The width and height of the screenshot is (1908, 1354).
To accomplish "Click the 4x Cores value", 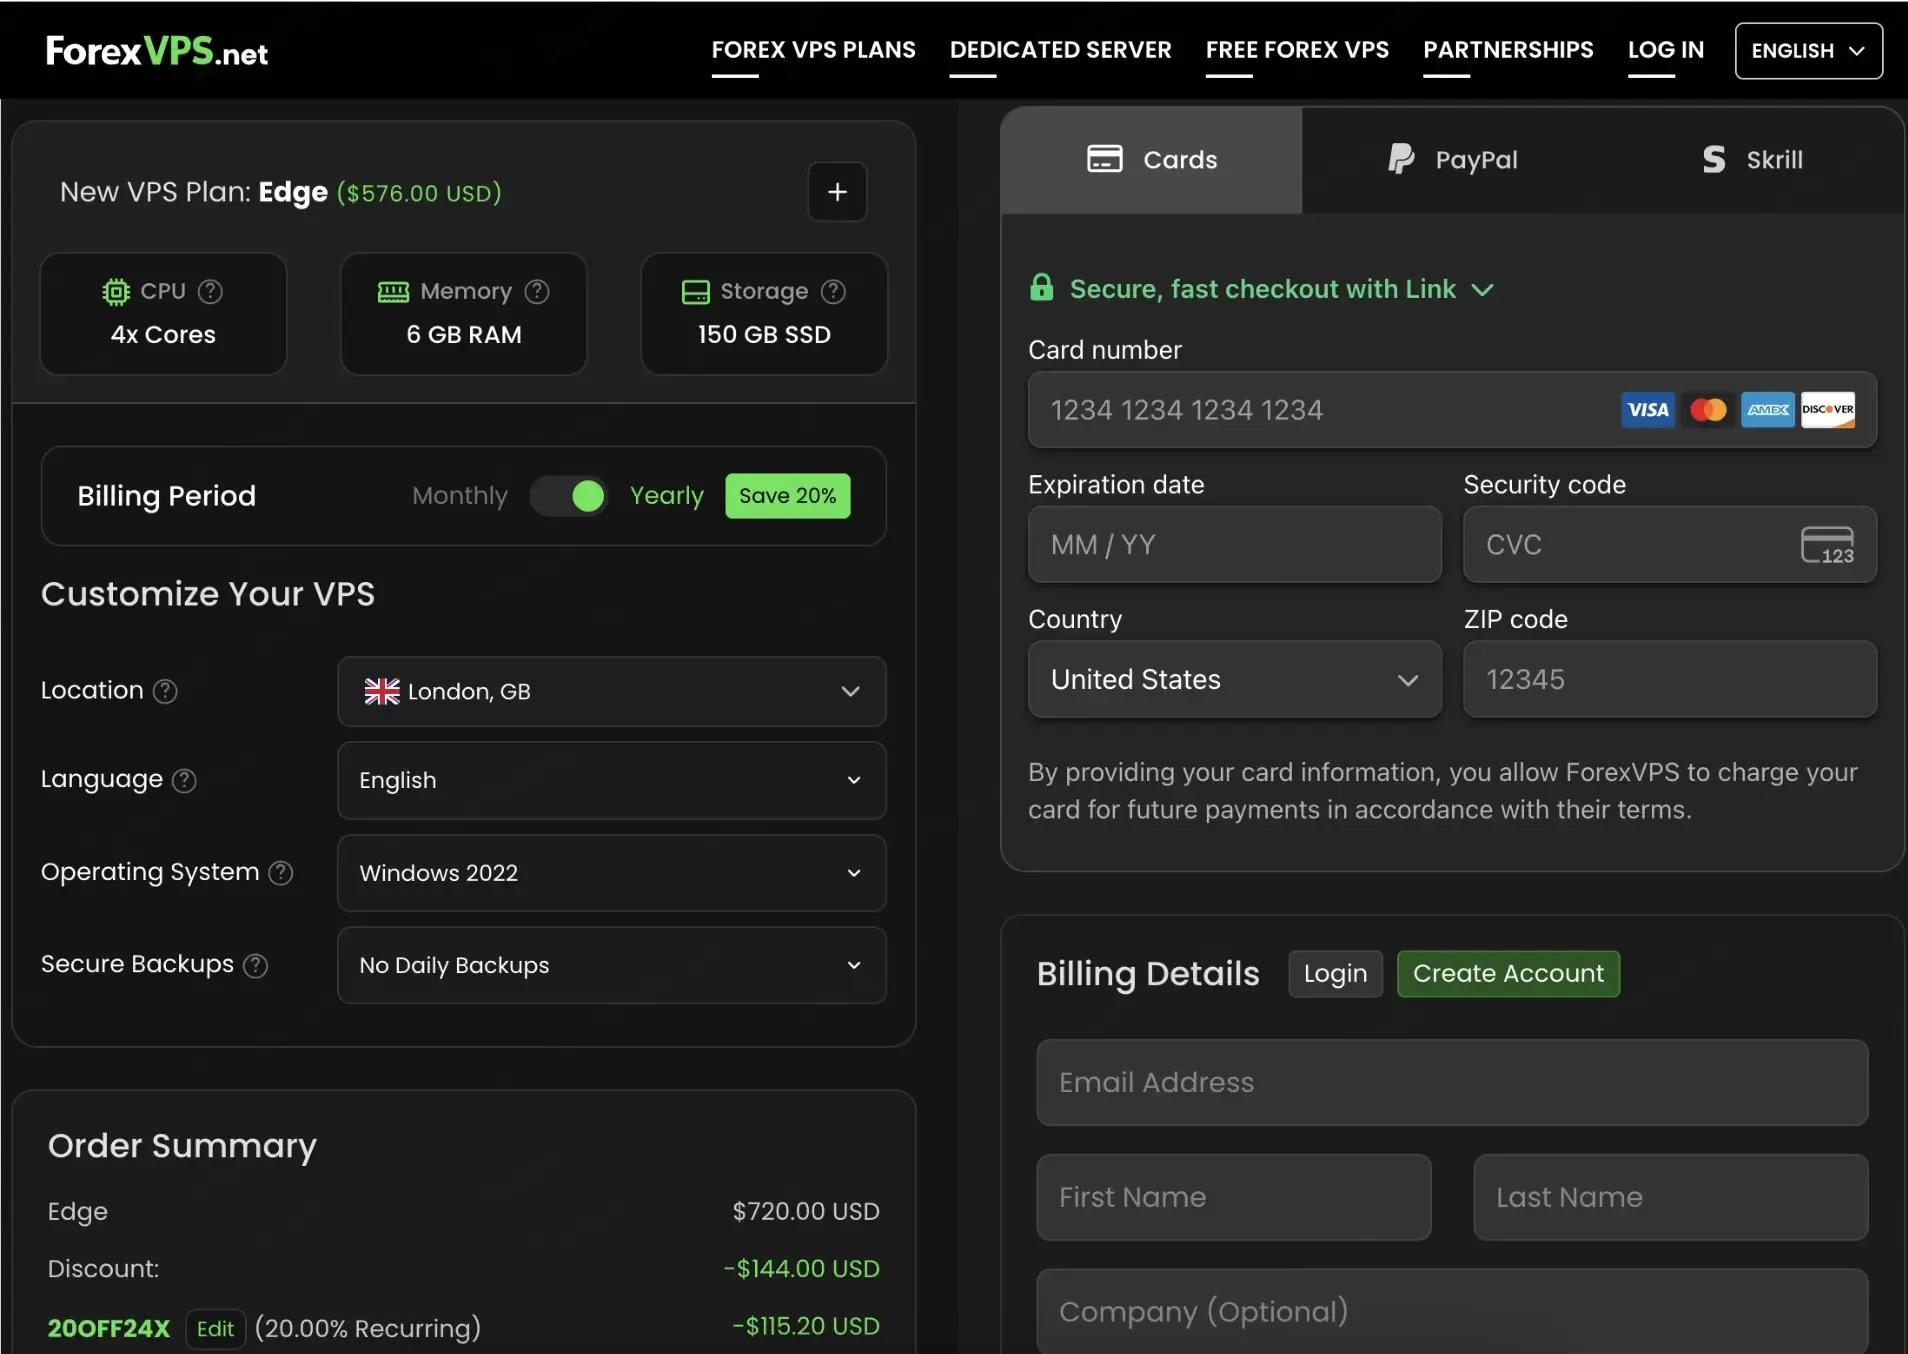I will pyautogui.click(x=163, y=335).
